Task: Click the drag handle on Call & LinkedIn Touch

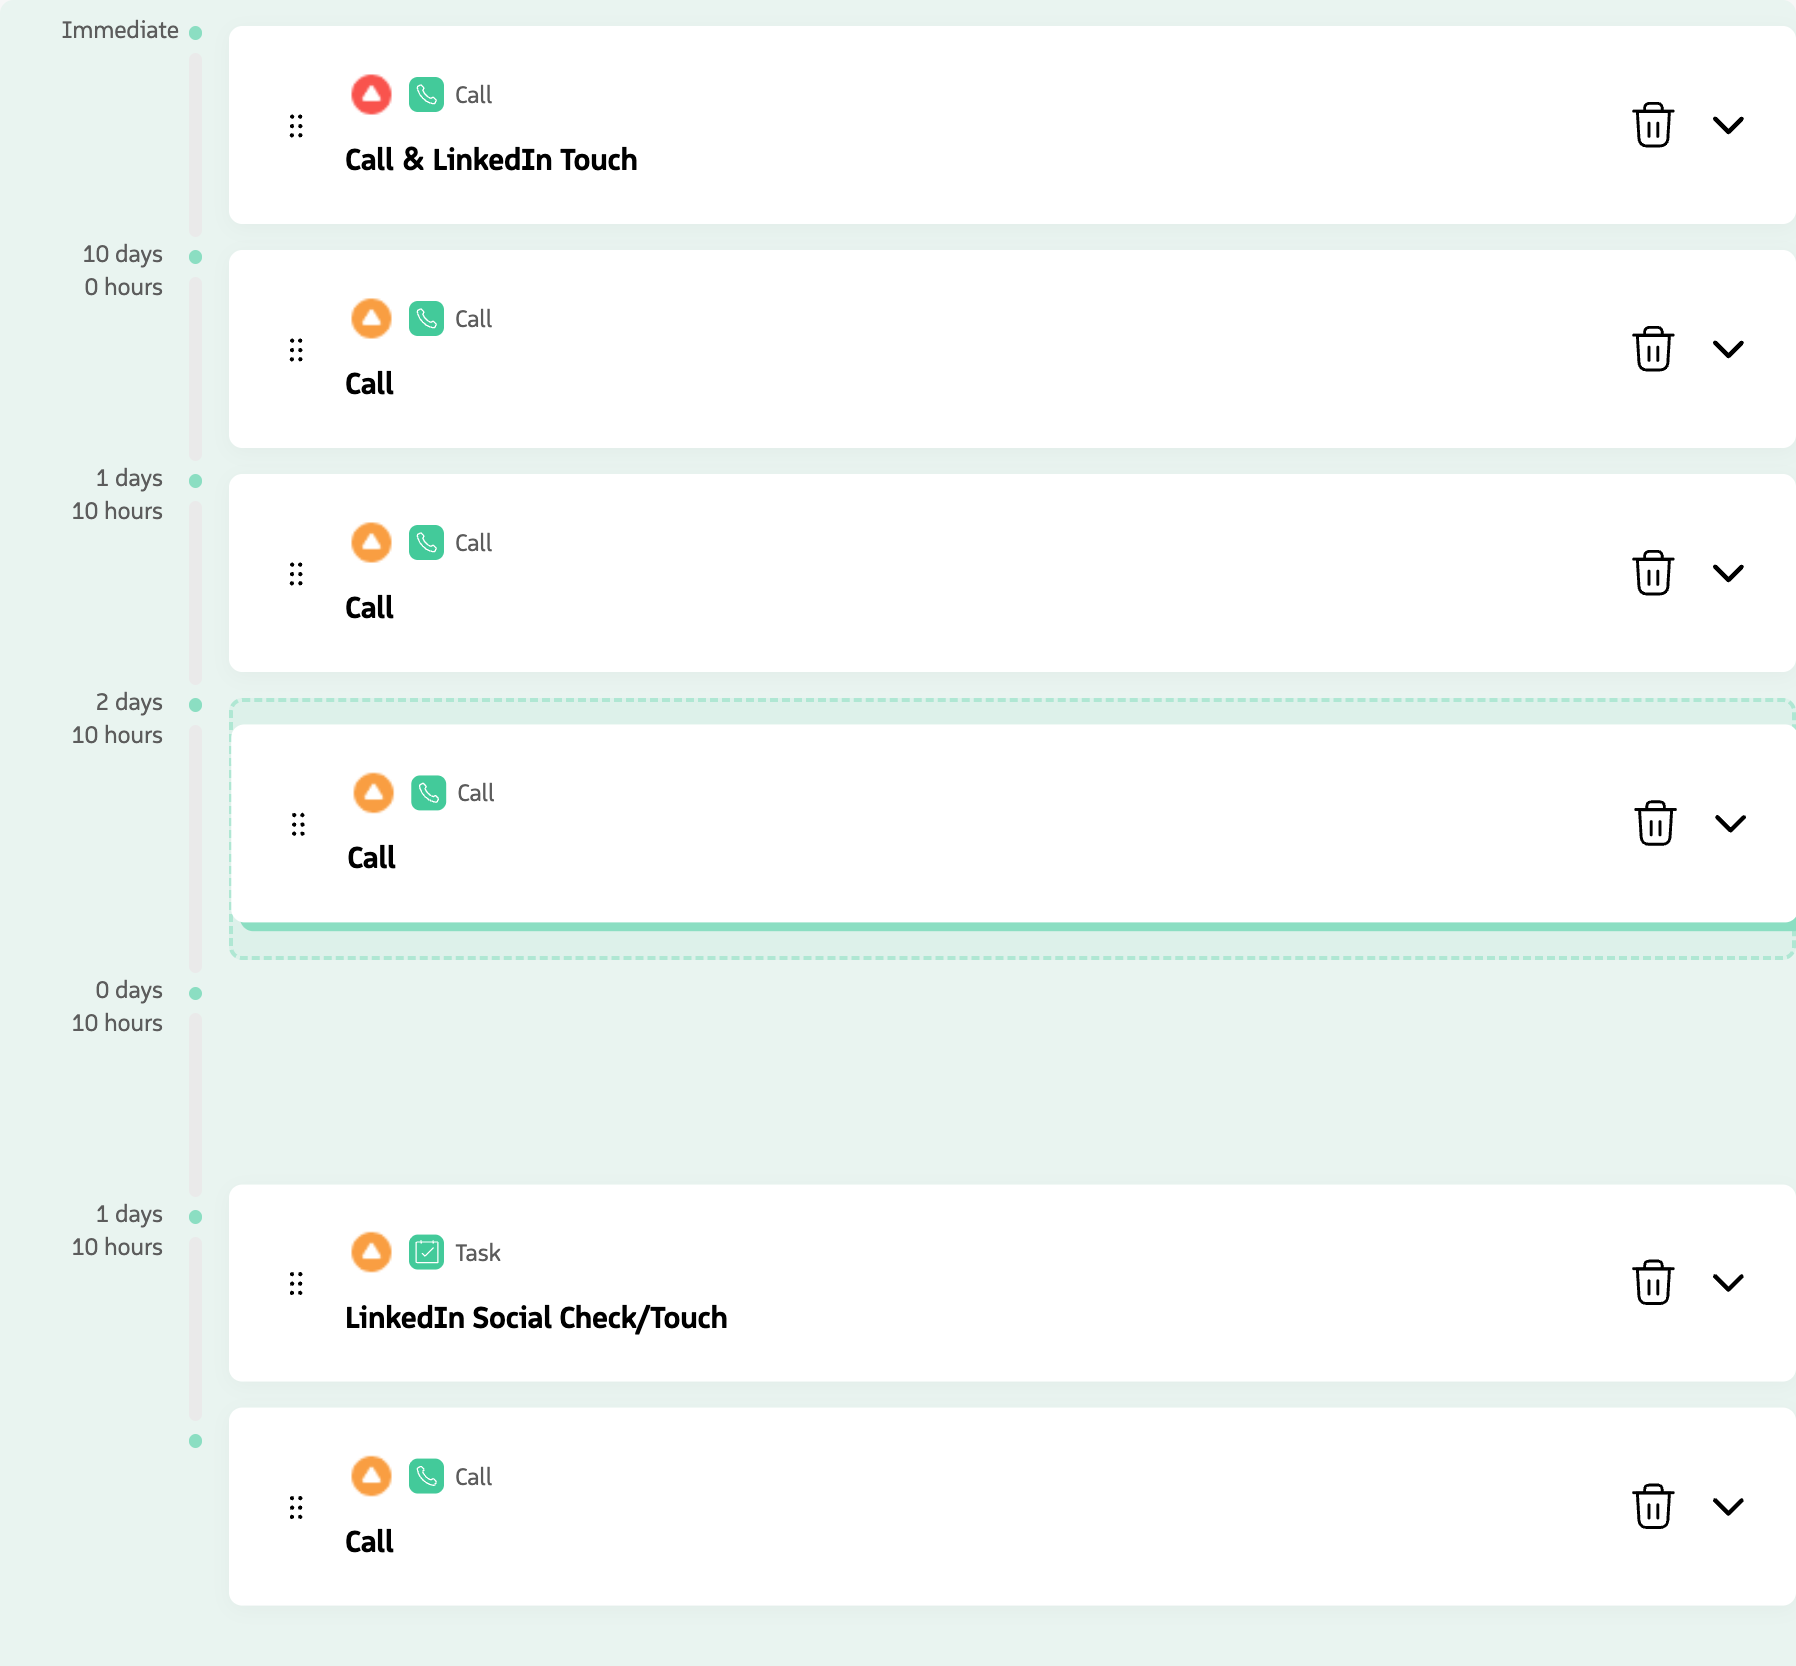Action: point(295,126)
